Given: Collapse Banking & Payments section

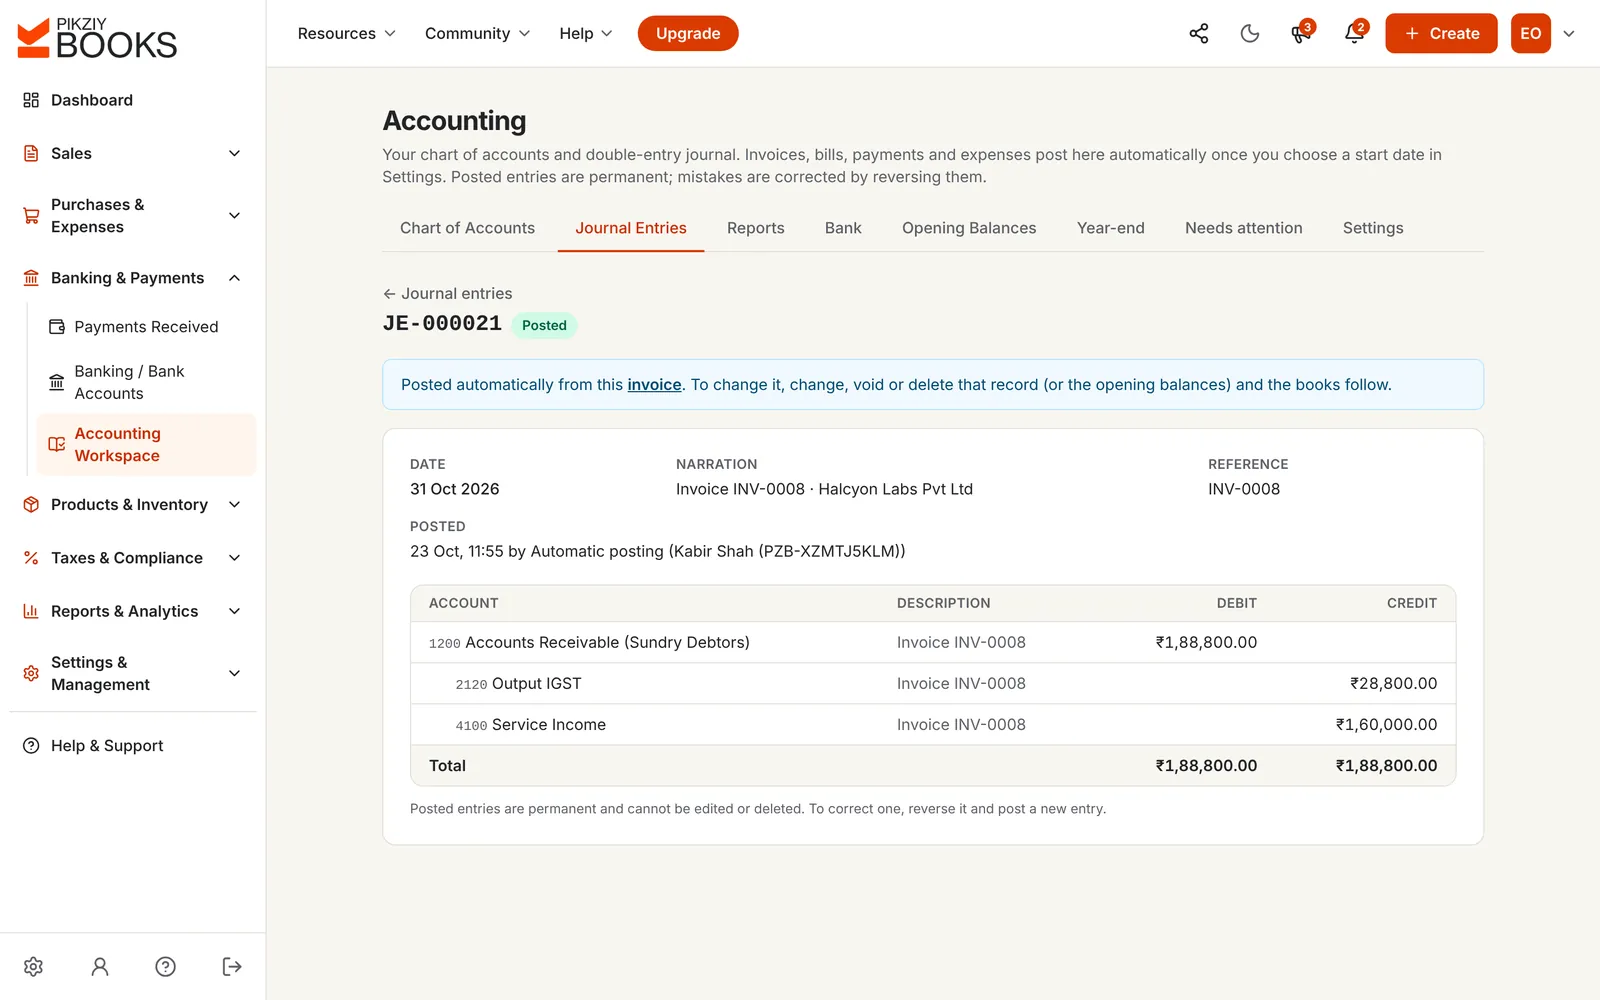Looking at the screenshot, I should click(x=133, y=278).
